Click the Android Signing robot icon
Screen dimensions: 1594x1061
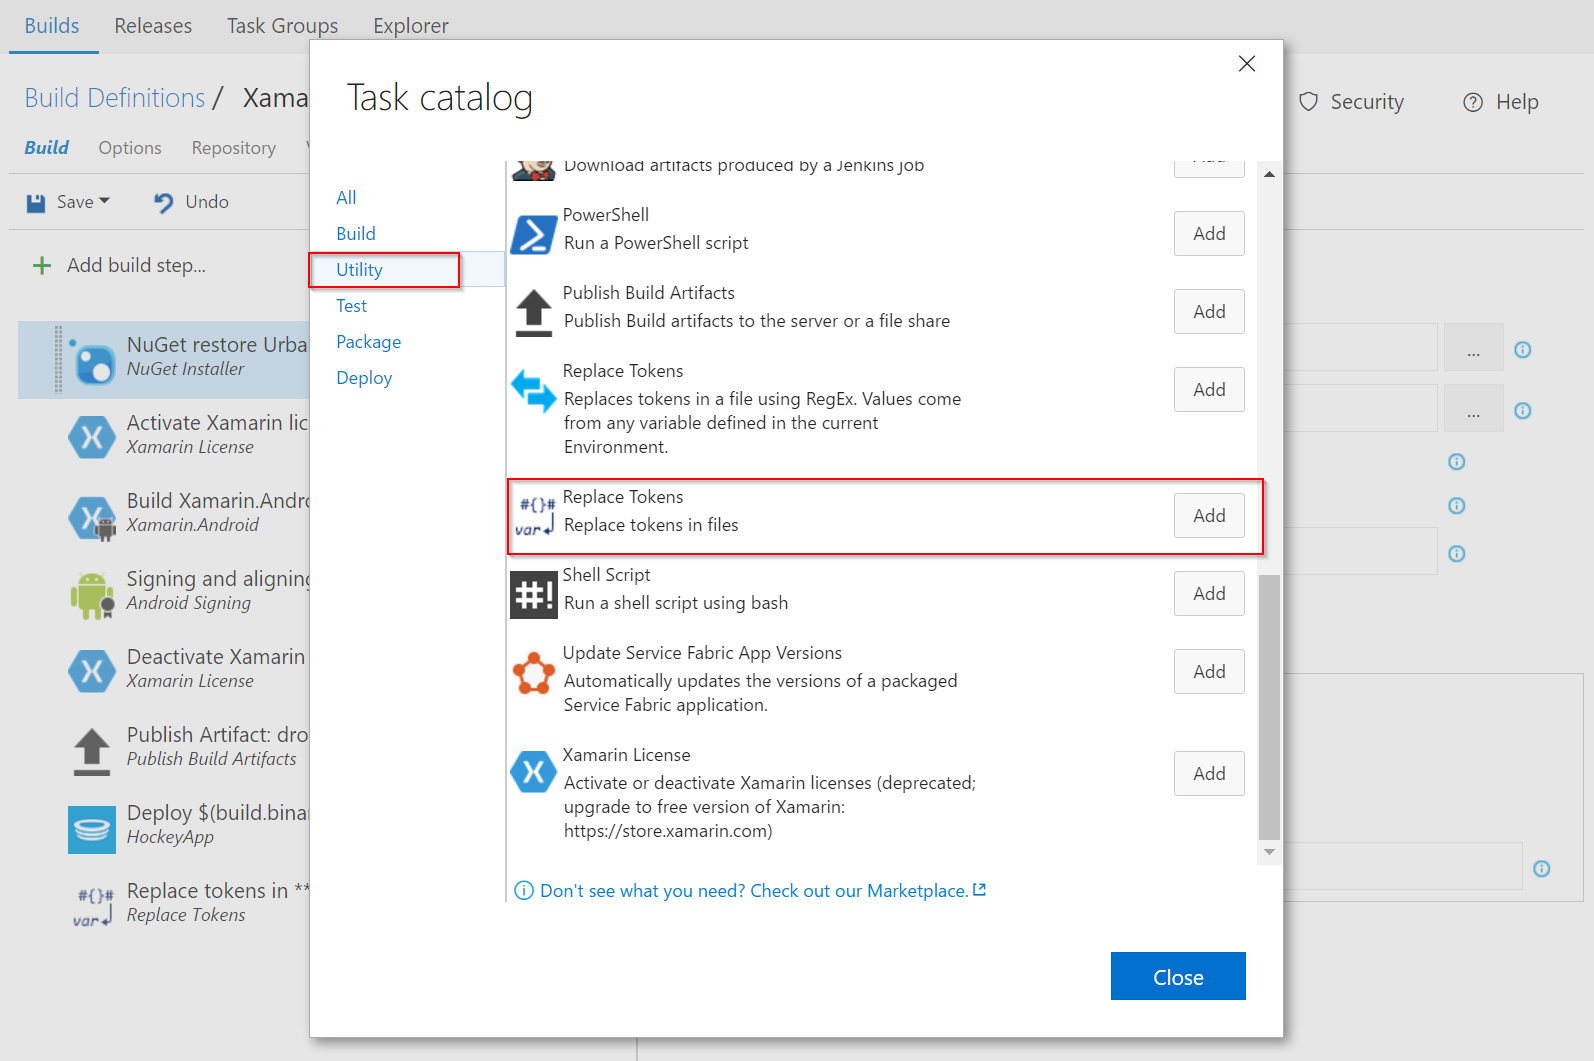point(92,595)
